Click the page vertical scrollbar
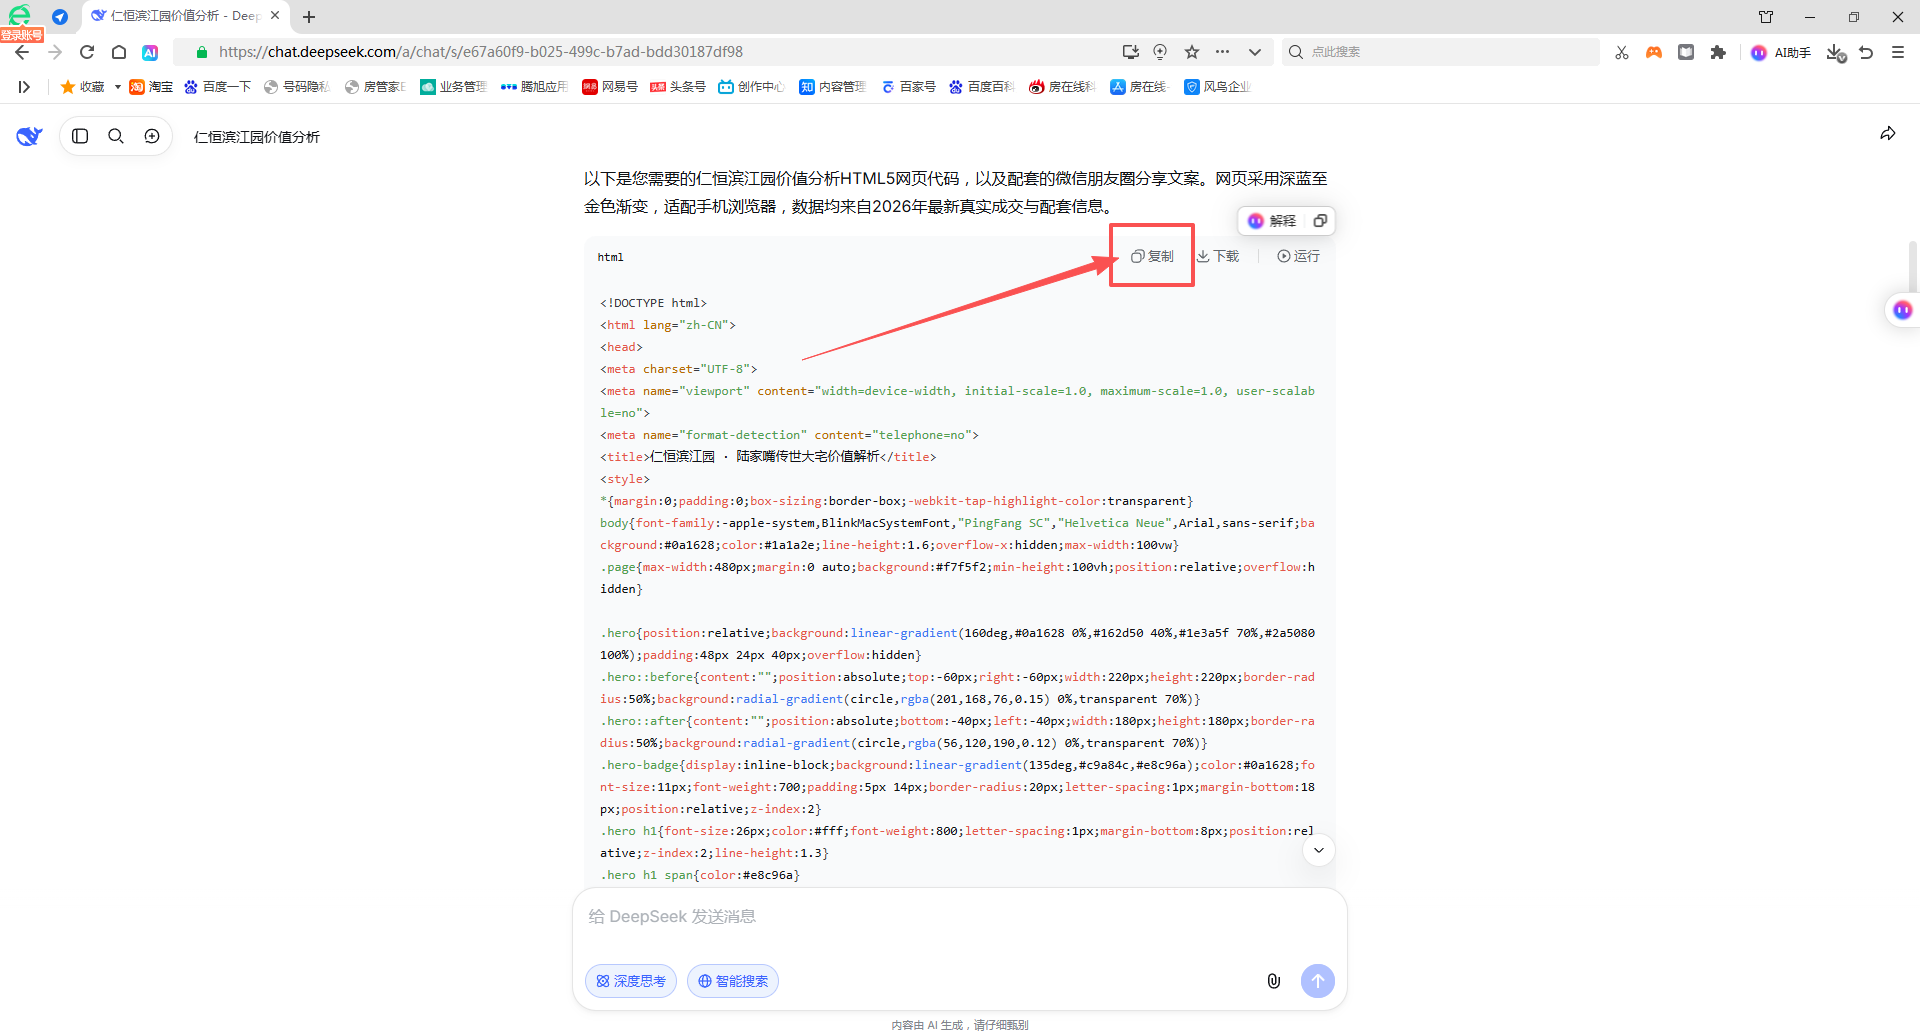The image size is (1920, 1035). tap(1912, 266)
